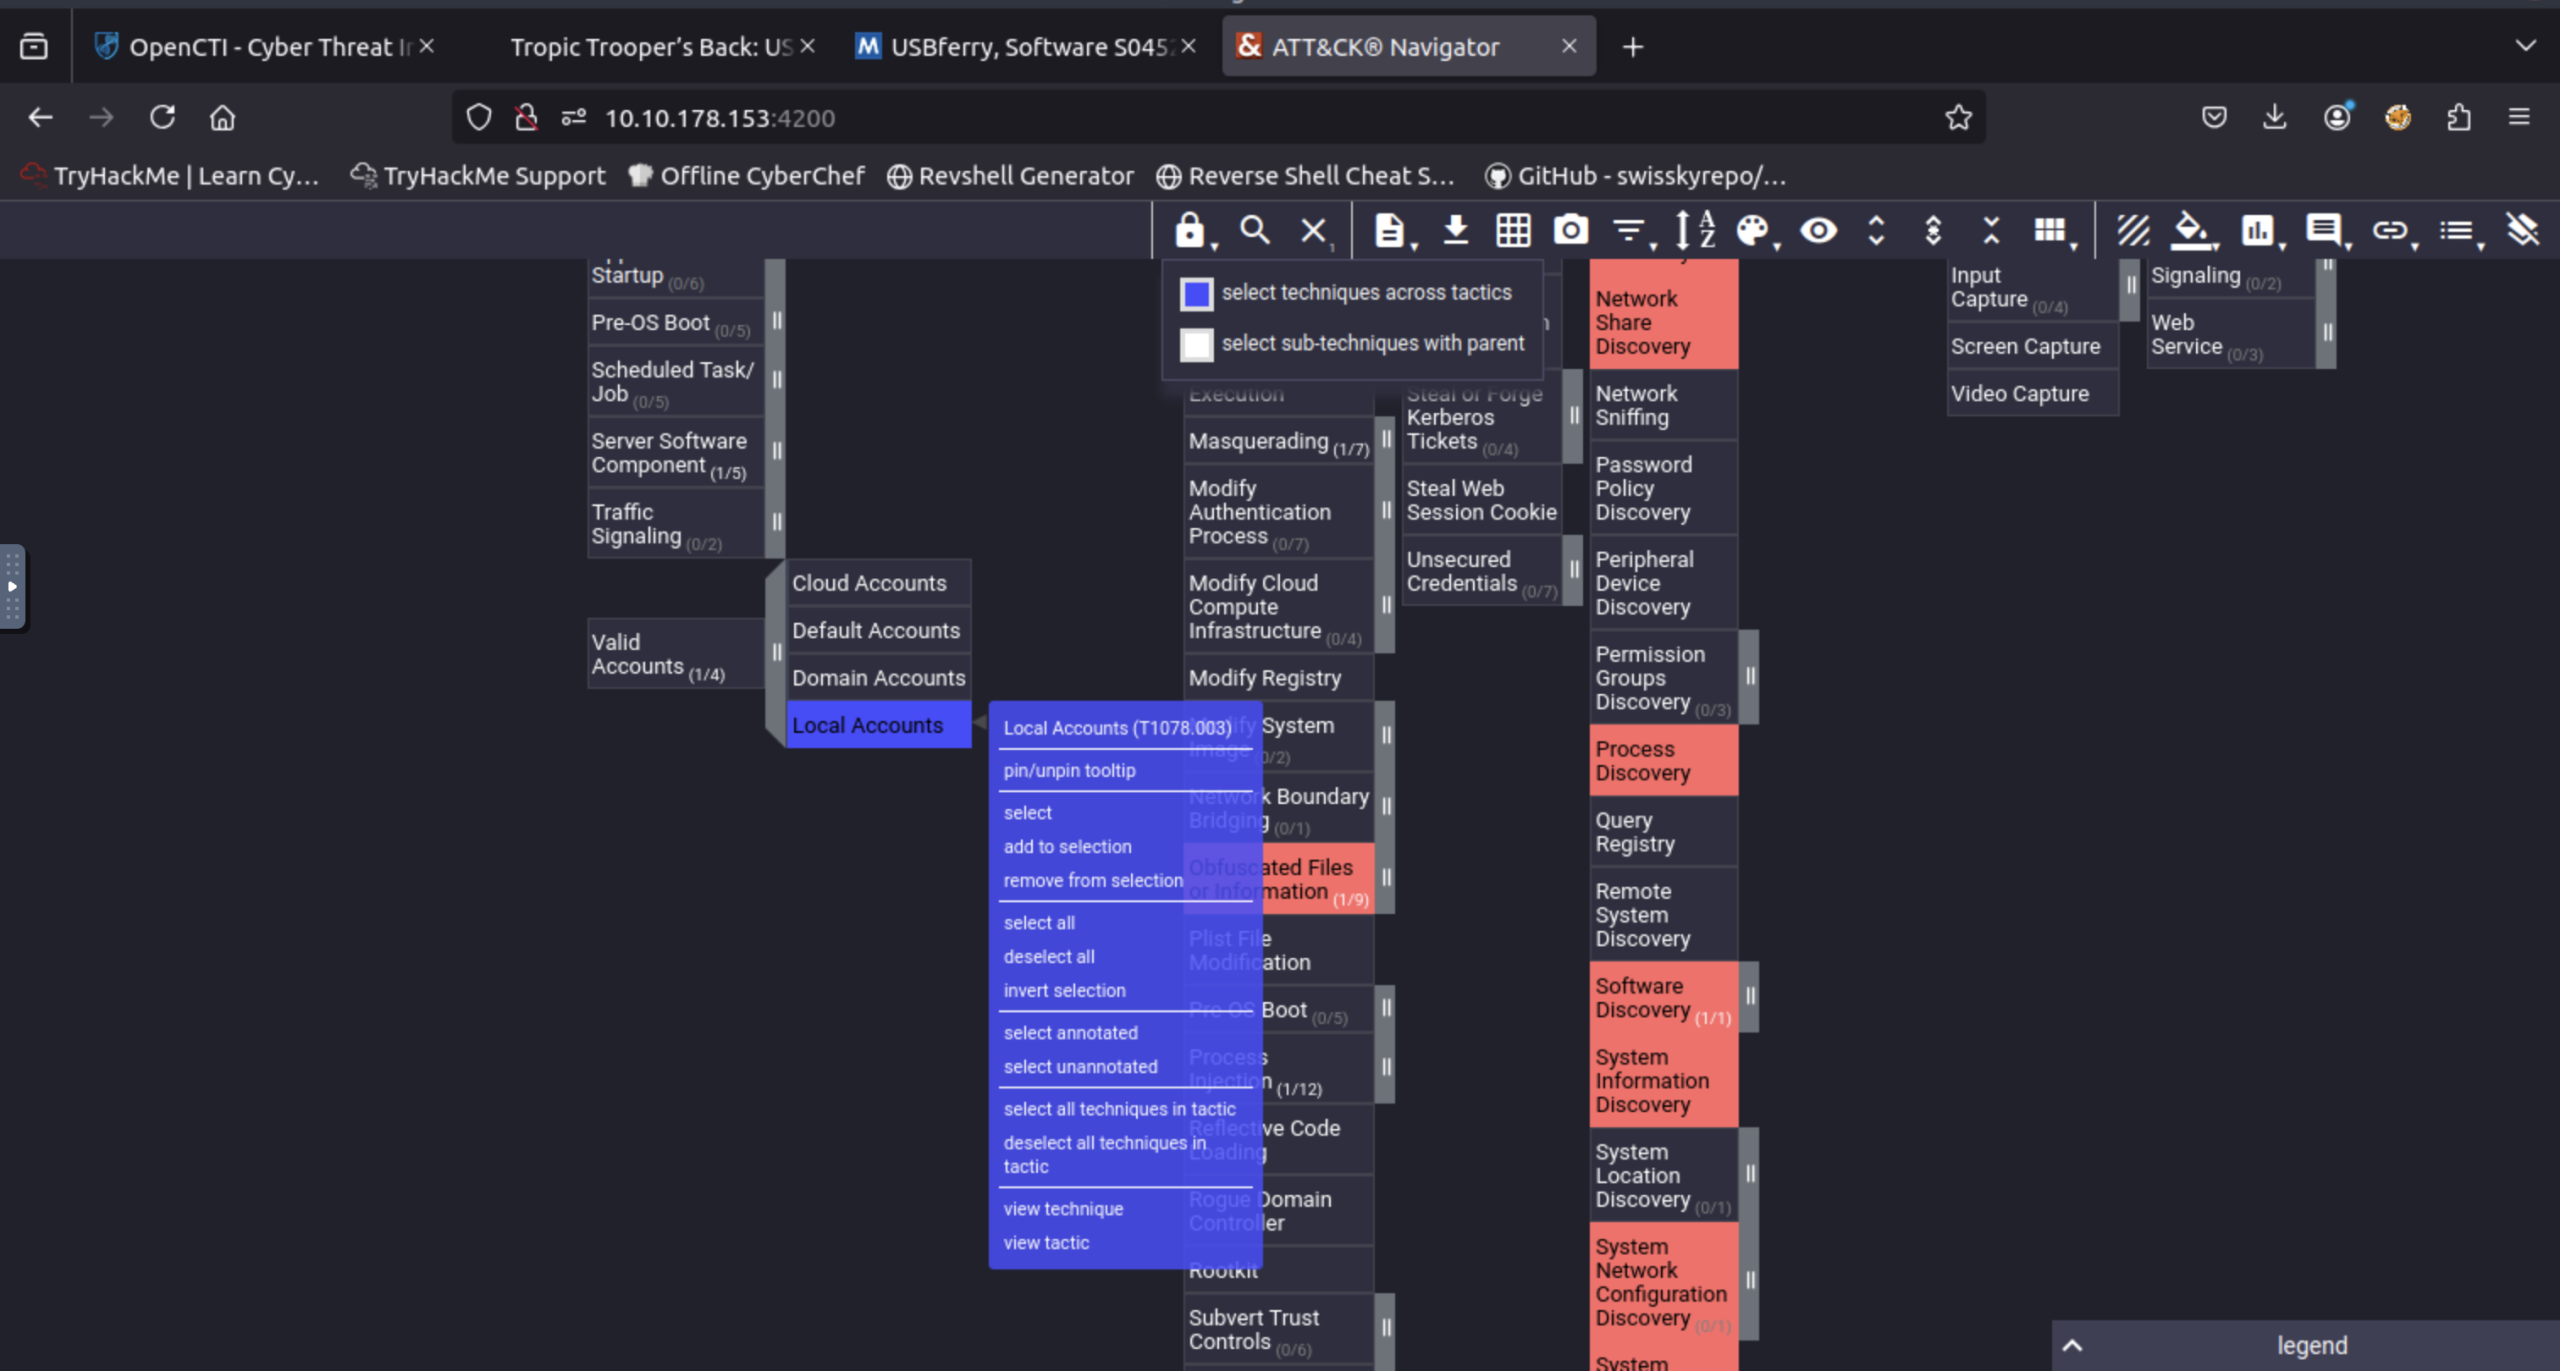Open Firefox downloads arrow icon
Screen dimensions: 2560x1371
2275,118
